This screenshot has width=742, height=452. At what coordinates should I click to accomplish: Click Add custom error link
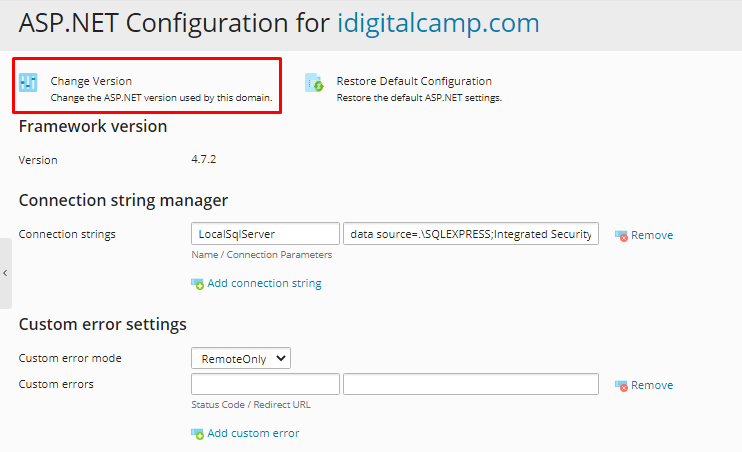click(253, 434)
